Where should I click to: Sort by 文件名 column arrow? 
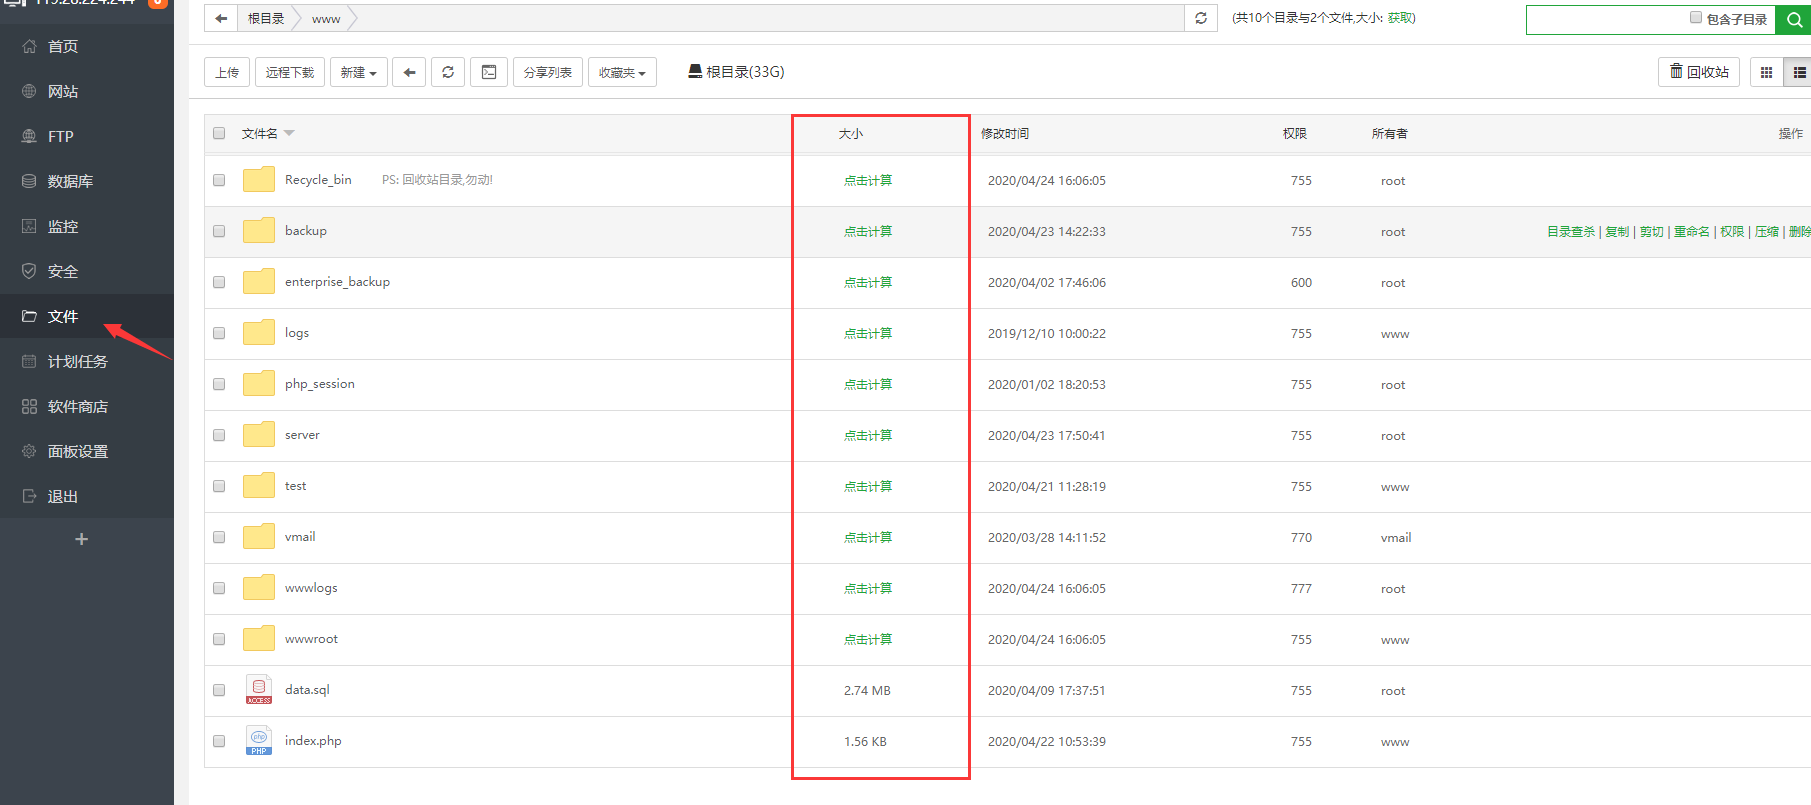[x=289, y=133]
